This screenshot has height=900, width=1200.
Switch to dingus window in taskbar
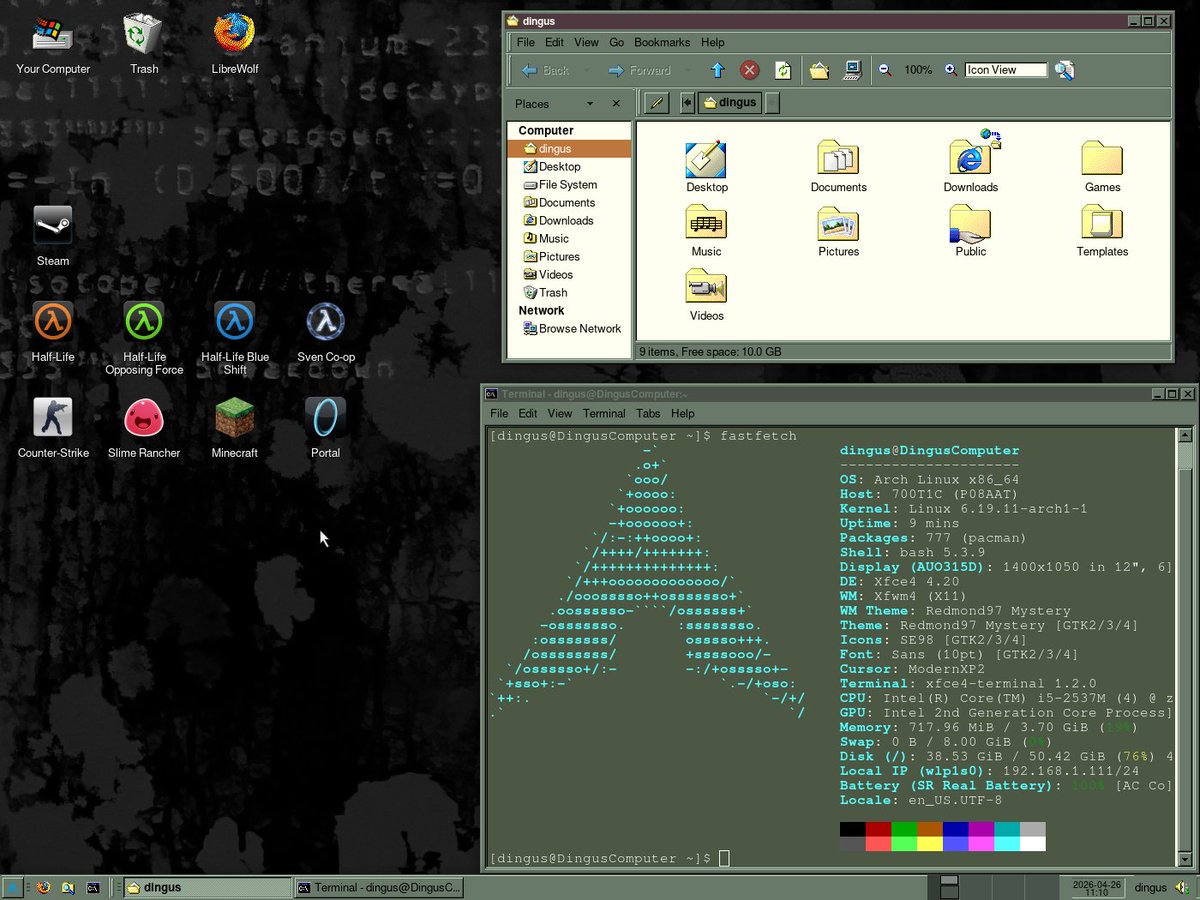pyautogui.click(x=207, y=887)
